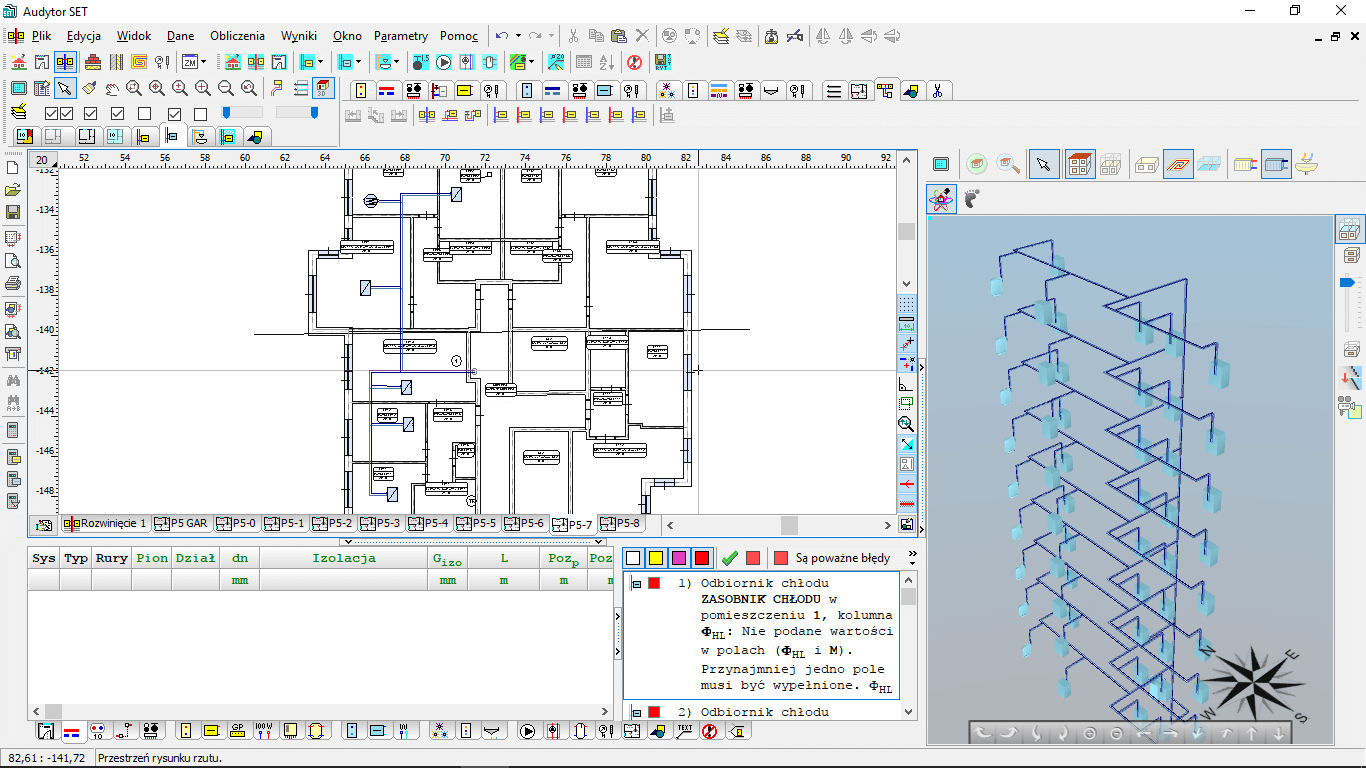Toggle the magenta error filter square
Screen dimensions: 1366x768
click(x=679, y=558)
